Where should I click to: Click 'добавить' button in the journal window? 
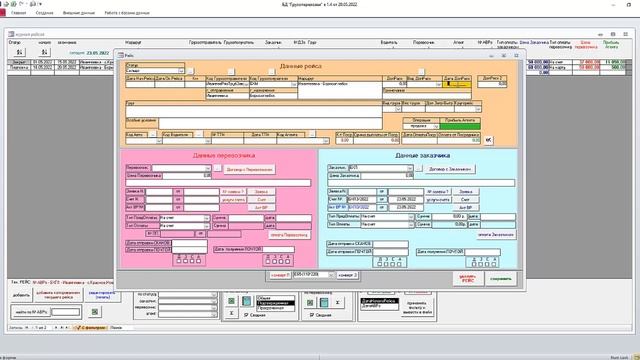[21, 295]
